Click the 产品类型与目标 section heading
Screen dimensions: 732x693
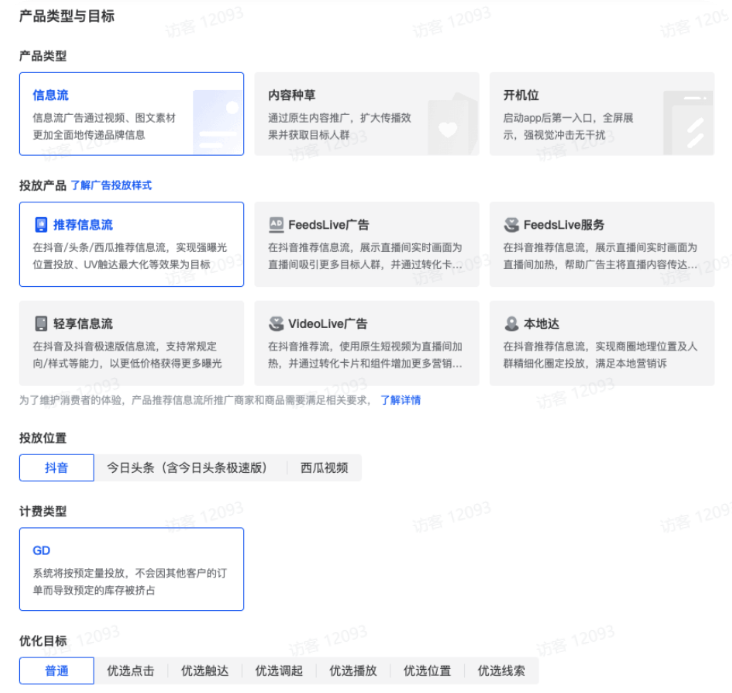tap(67, 16)
